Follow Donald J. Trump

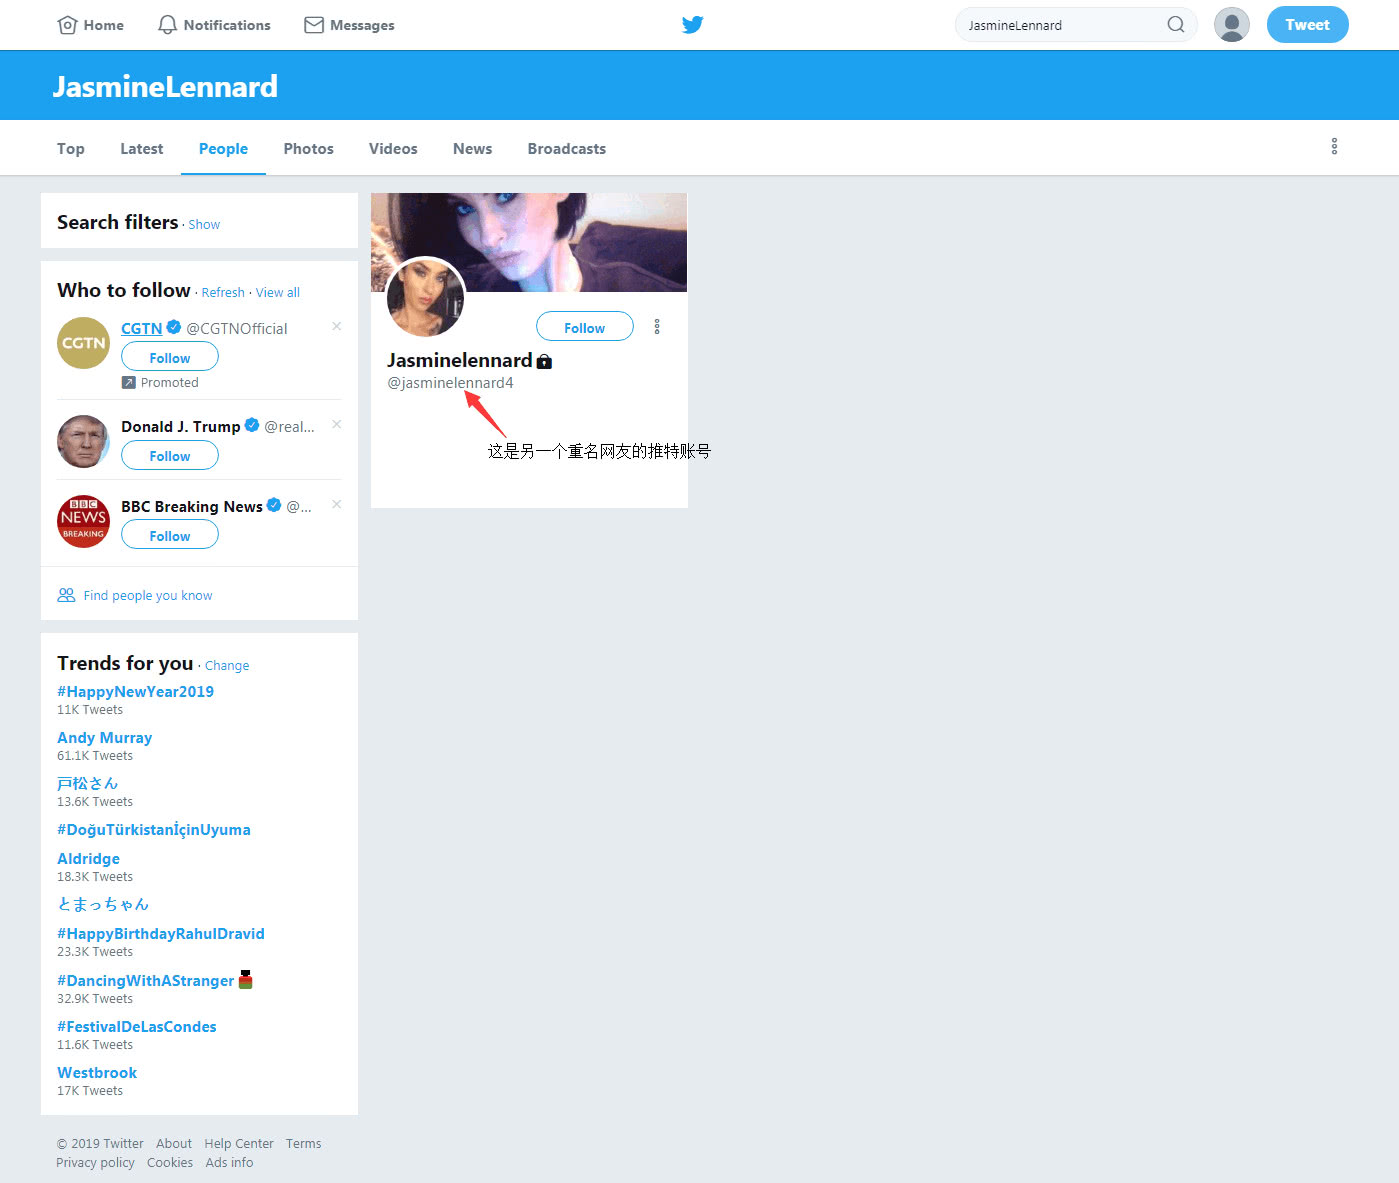click(170, 455)
